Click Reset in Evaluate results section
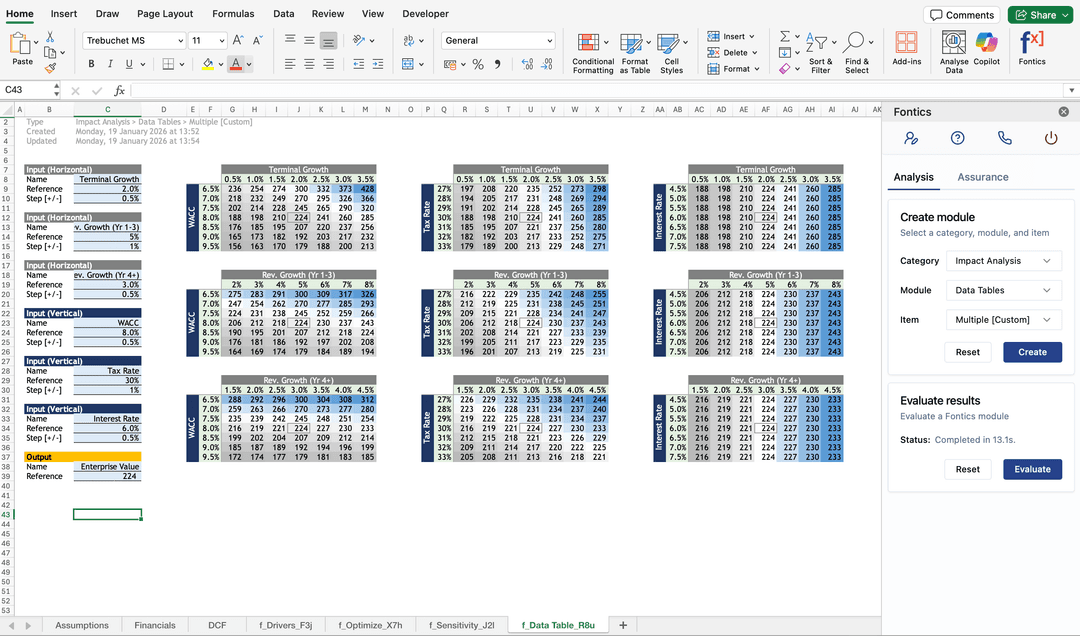Image resolution: width=1080 pixels, height=636 pixels. pos(967,469)
